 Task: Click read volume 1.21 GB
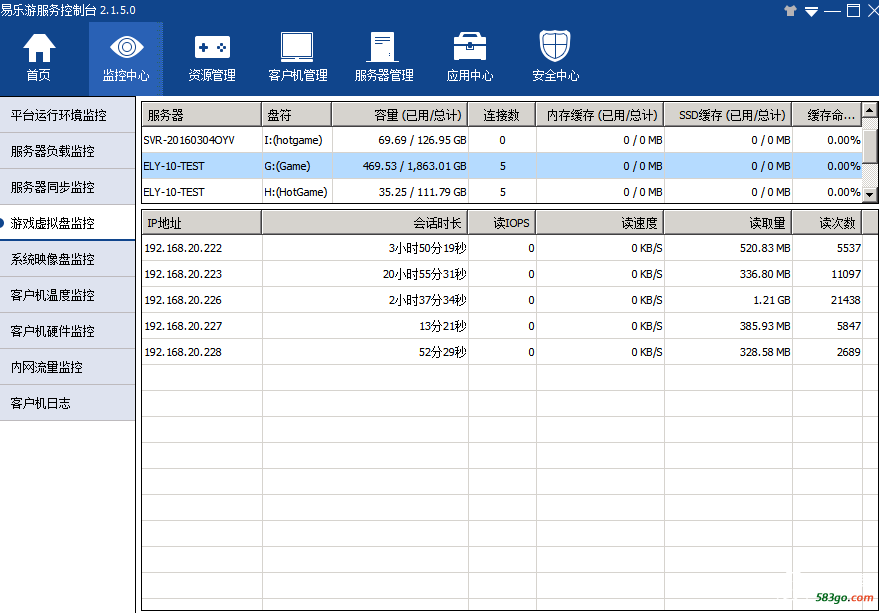click(x=771, y=300)
